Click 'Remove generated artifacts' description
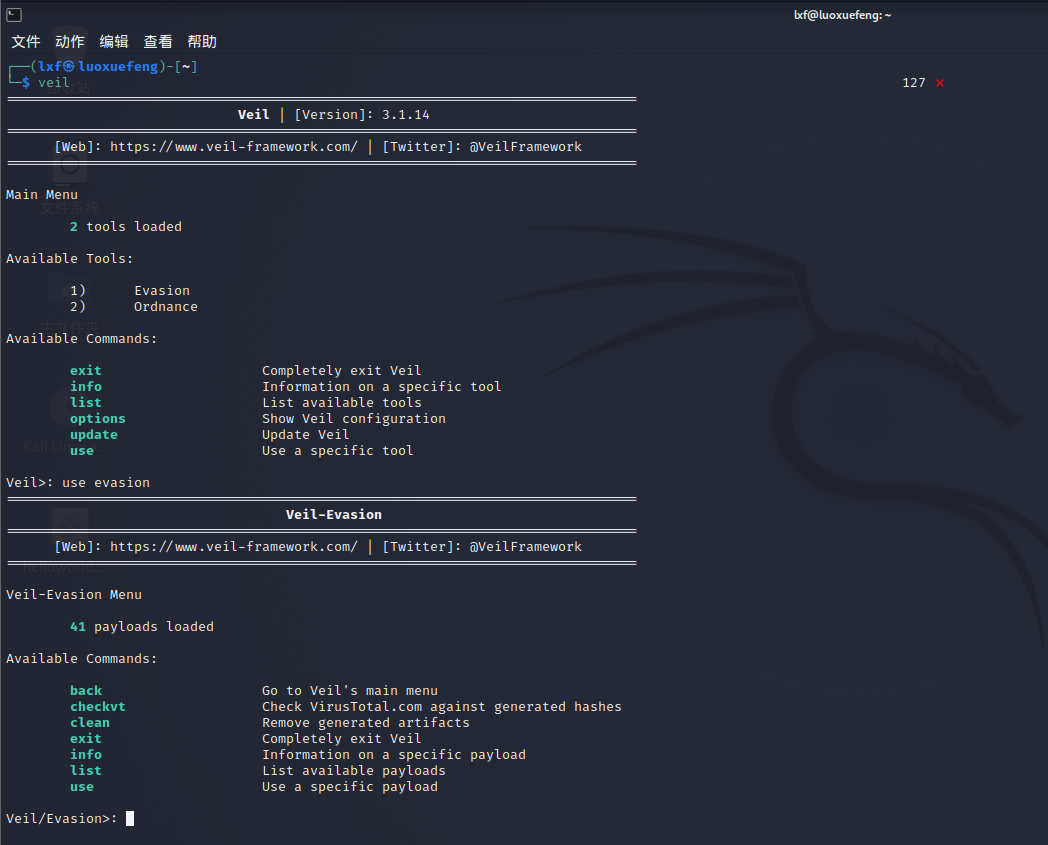 click(x=366, y=723)
